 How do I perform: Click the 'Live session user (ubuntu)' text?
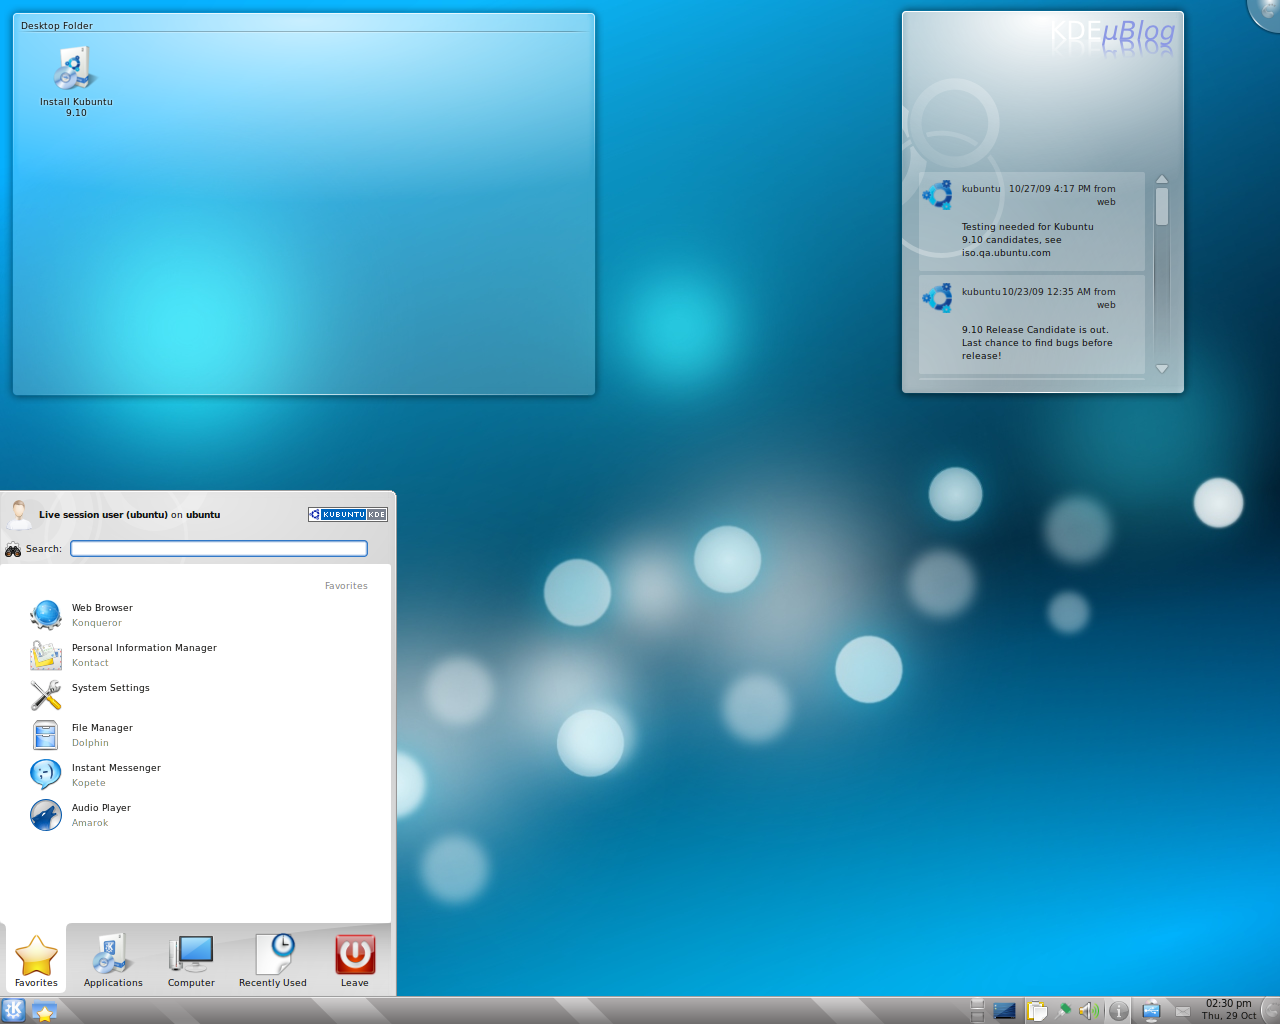pyautogui.click(x=103, y=515)
